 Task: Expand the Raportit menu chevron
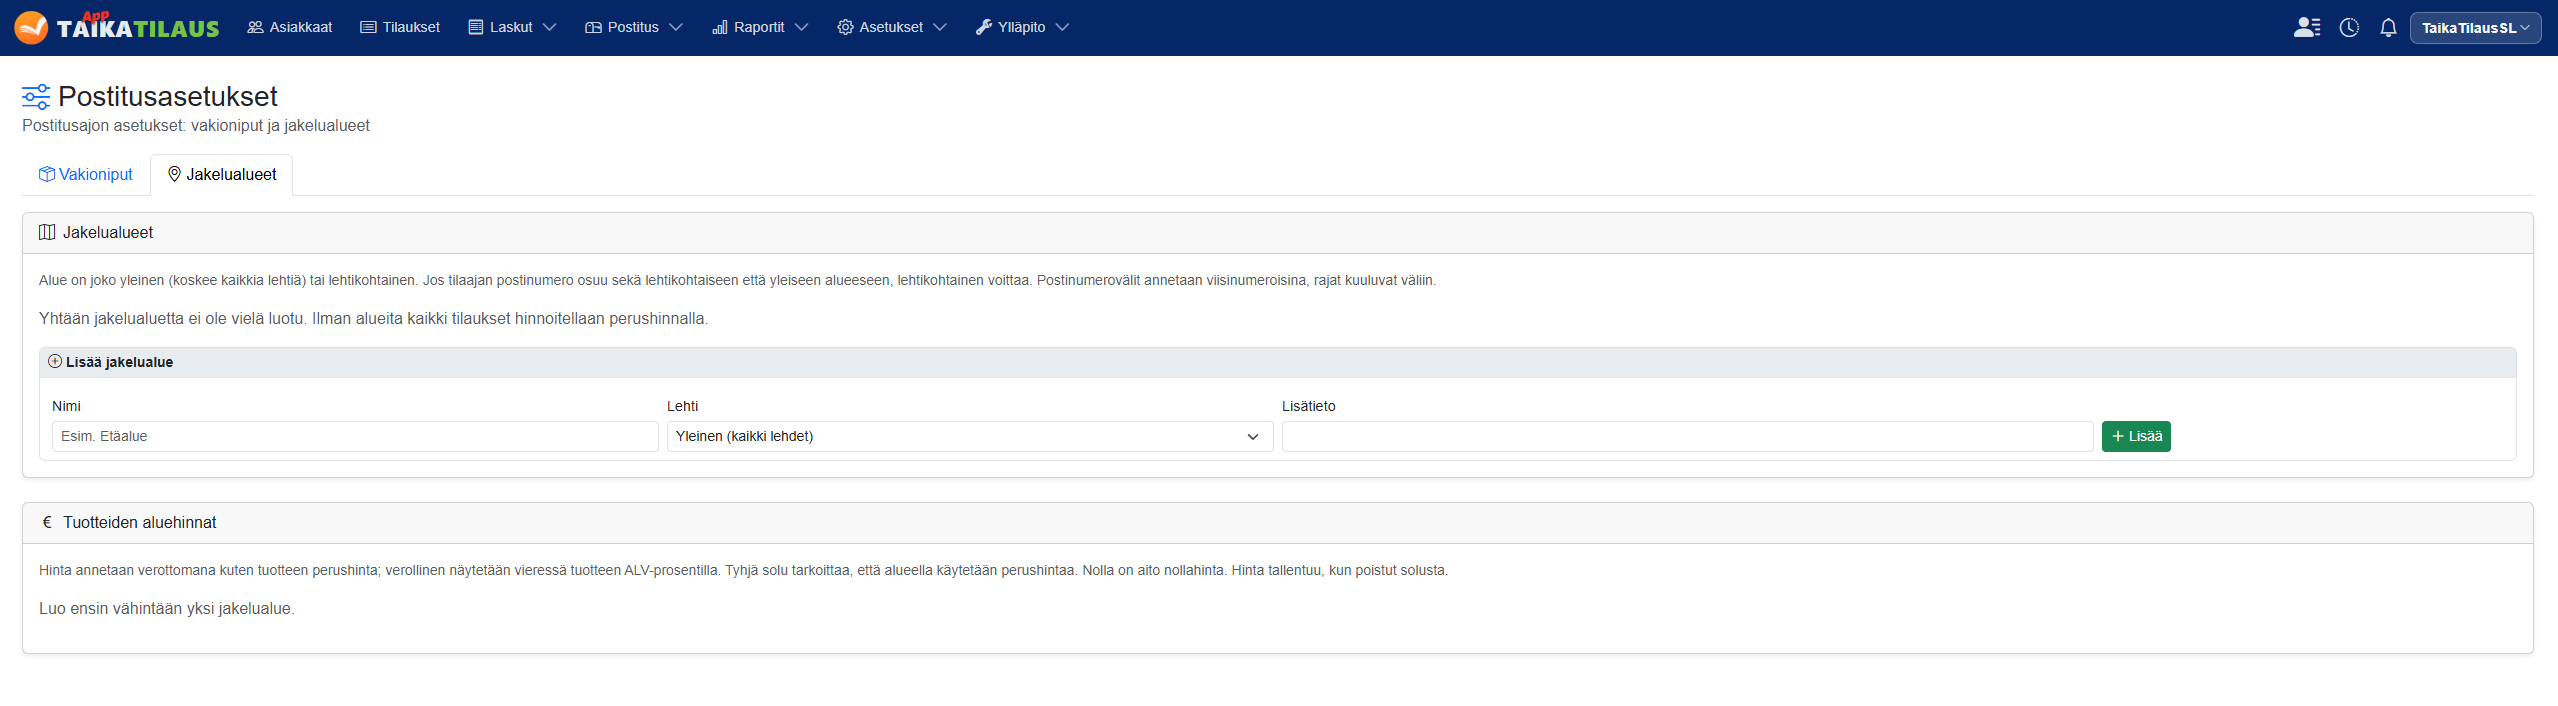click(801, 27)
